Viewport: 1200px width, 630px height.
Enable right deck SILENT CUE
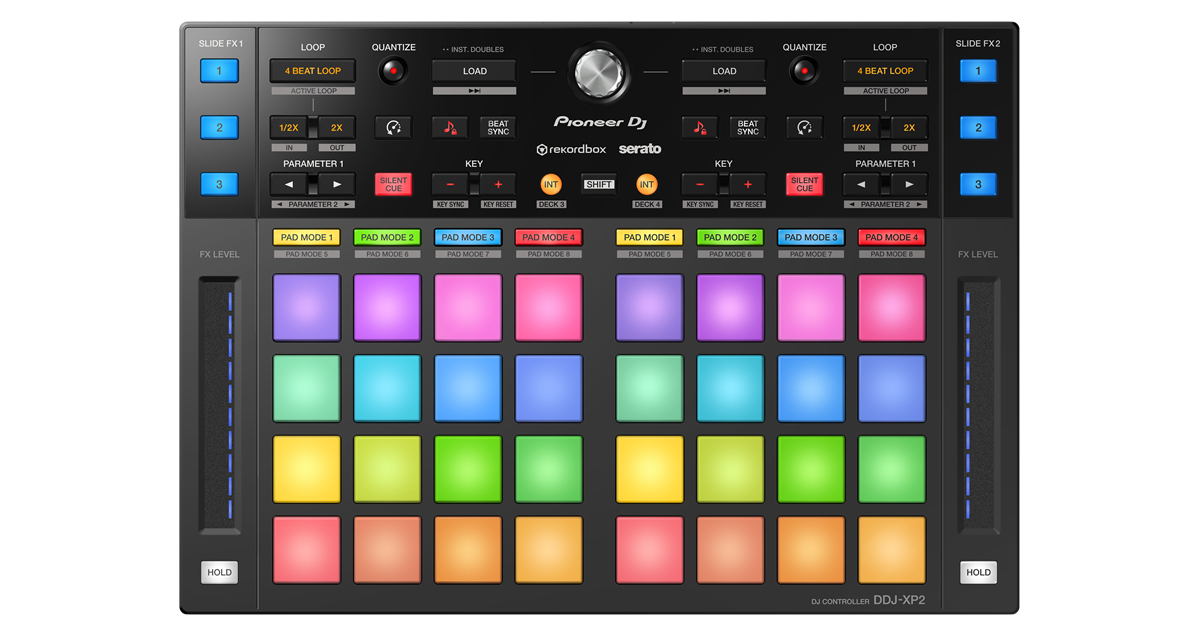pyautogui.click(x=804, y=184)
